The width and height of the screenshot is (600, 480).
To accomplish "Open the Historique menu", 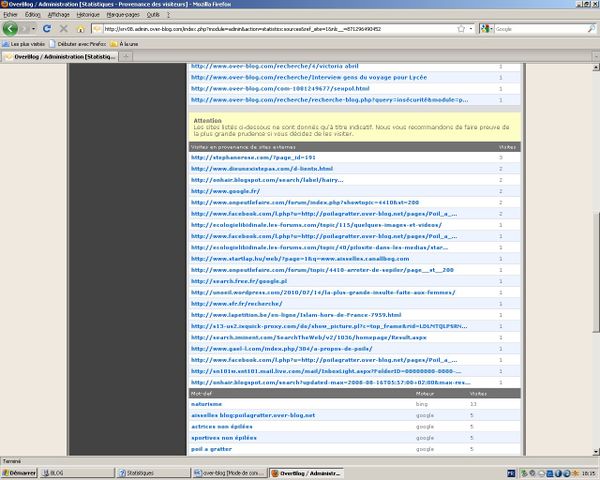I will [88, 15].
